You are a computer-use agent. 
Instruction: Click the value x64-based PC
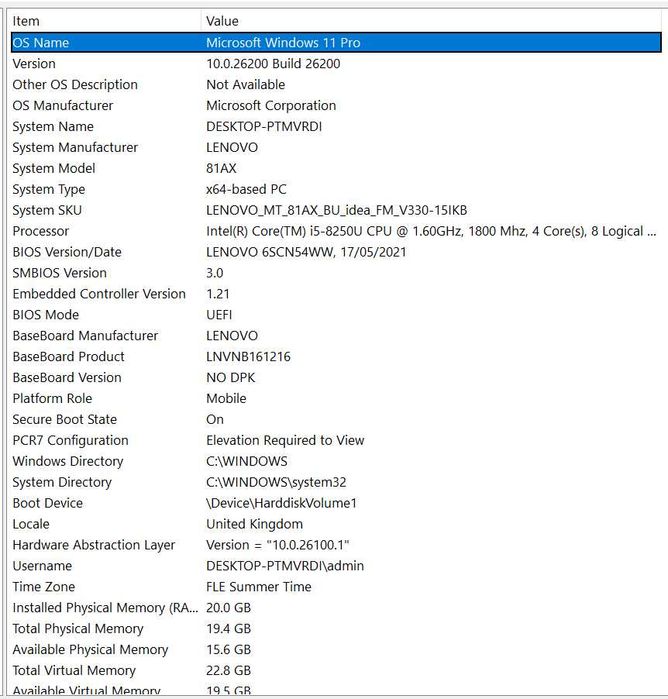coord(246,189)
